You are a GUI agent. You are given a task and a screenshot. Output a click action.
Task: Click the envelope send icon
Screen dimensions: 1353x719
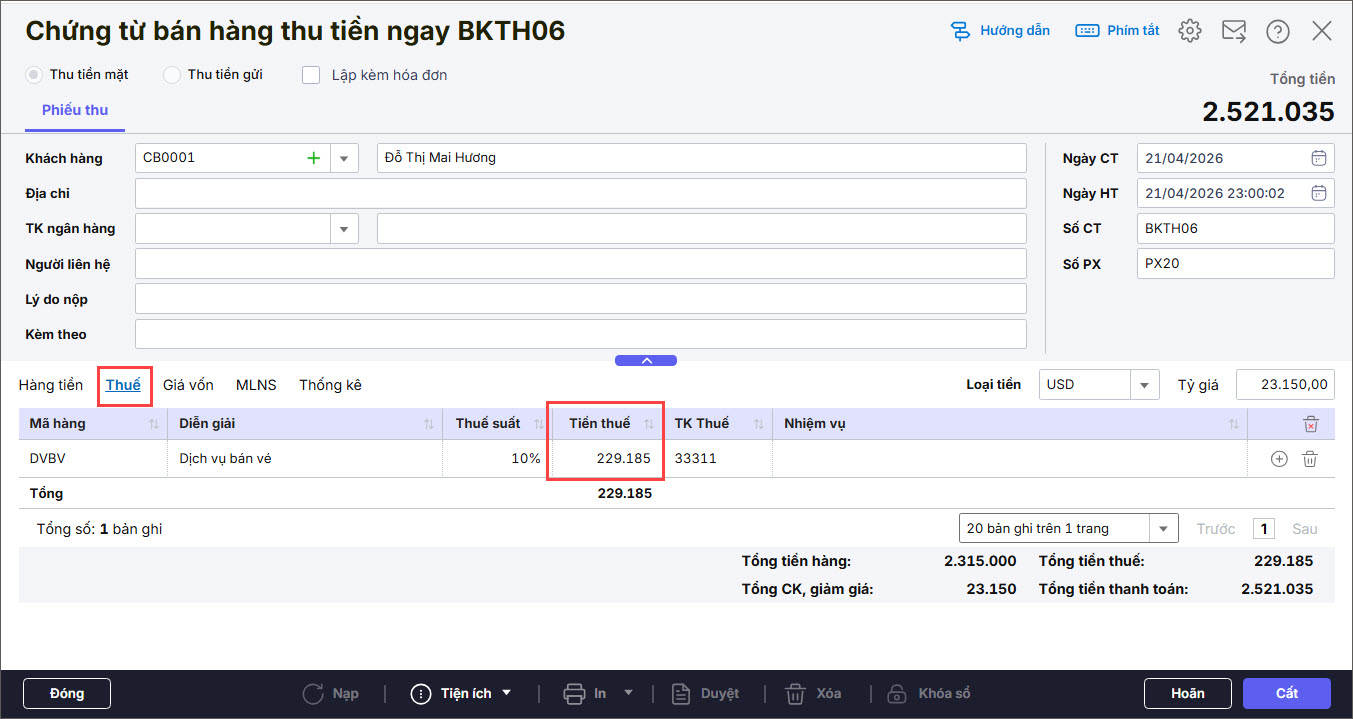coord(1233,31)
